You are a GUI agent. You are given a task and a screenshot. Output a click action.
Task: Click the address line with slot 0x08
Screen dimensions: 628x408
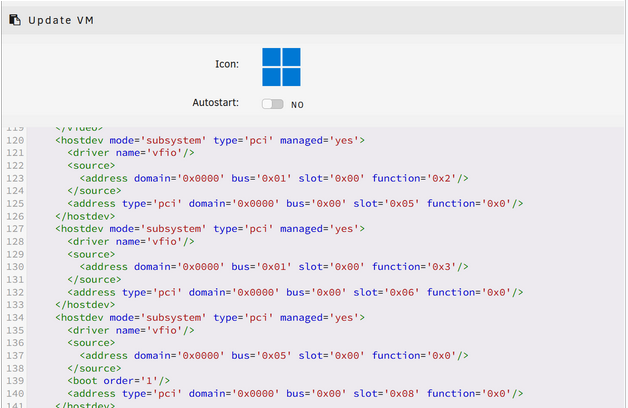[x=295, y=394]
